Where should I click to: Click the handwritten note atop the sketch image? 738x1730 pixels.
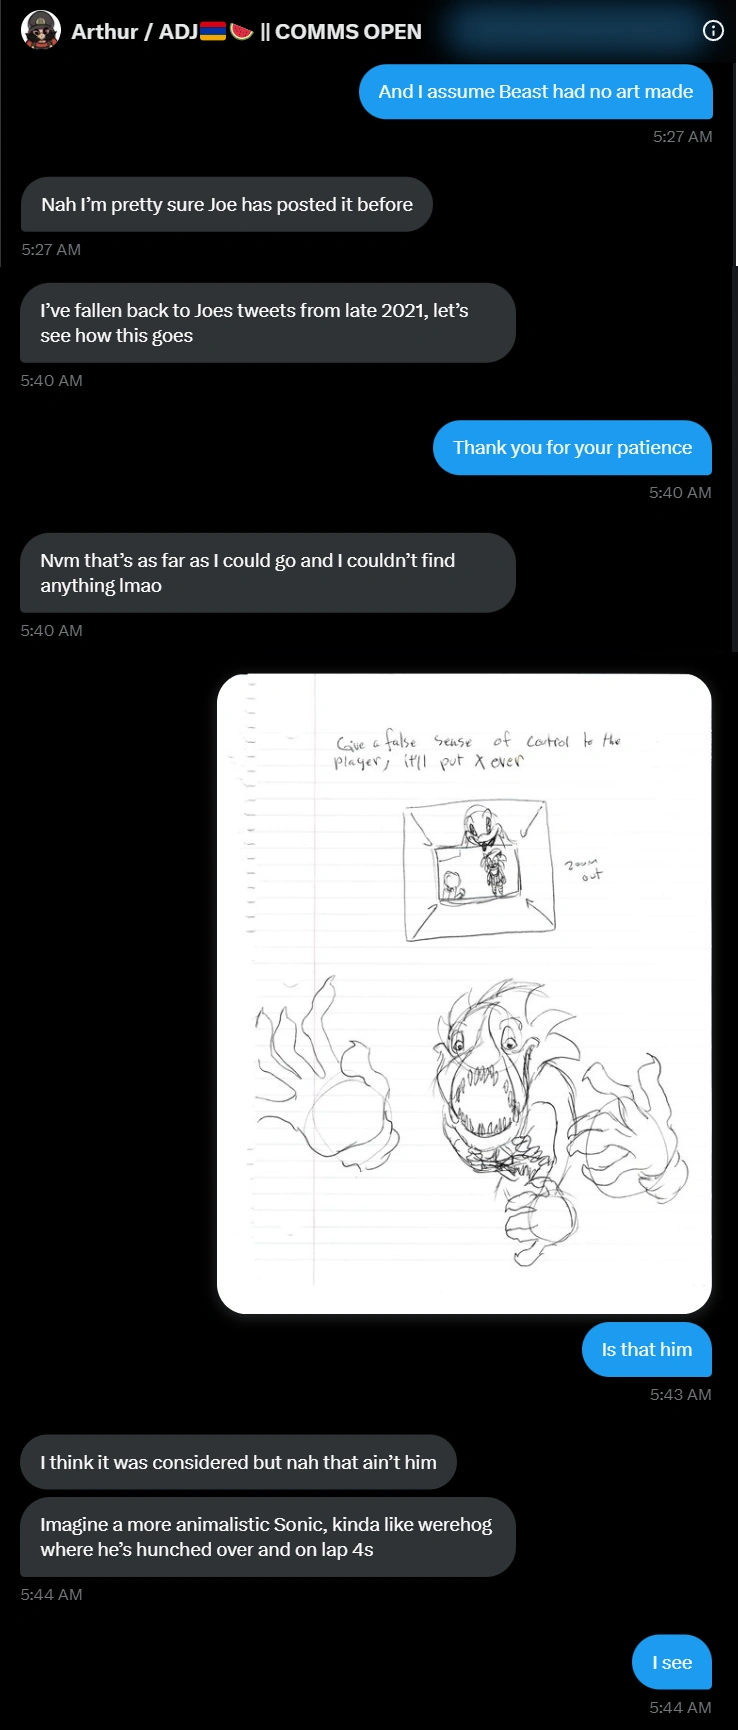pos(478,750)
